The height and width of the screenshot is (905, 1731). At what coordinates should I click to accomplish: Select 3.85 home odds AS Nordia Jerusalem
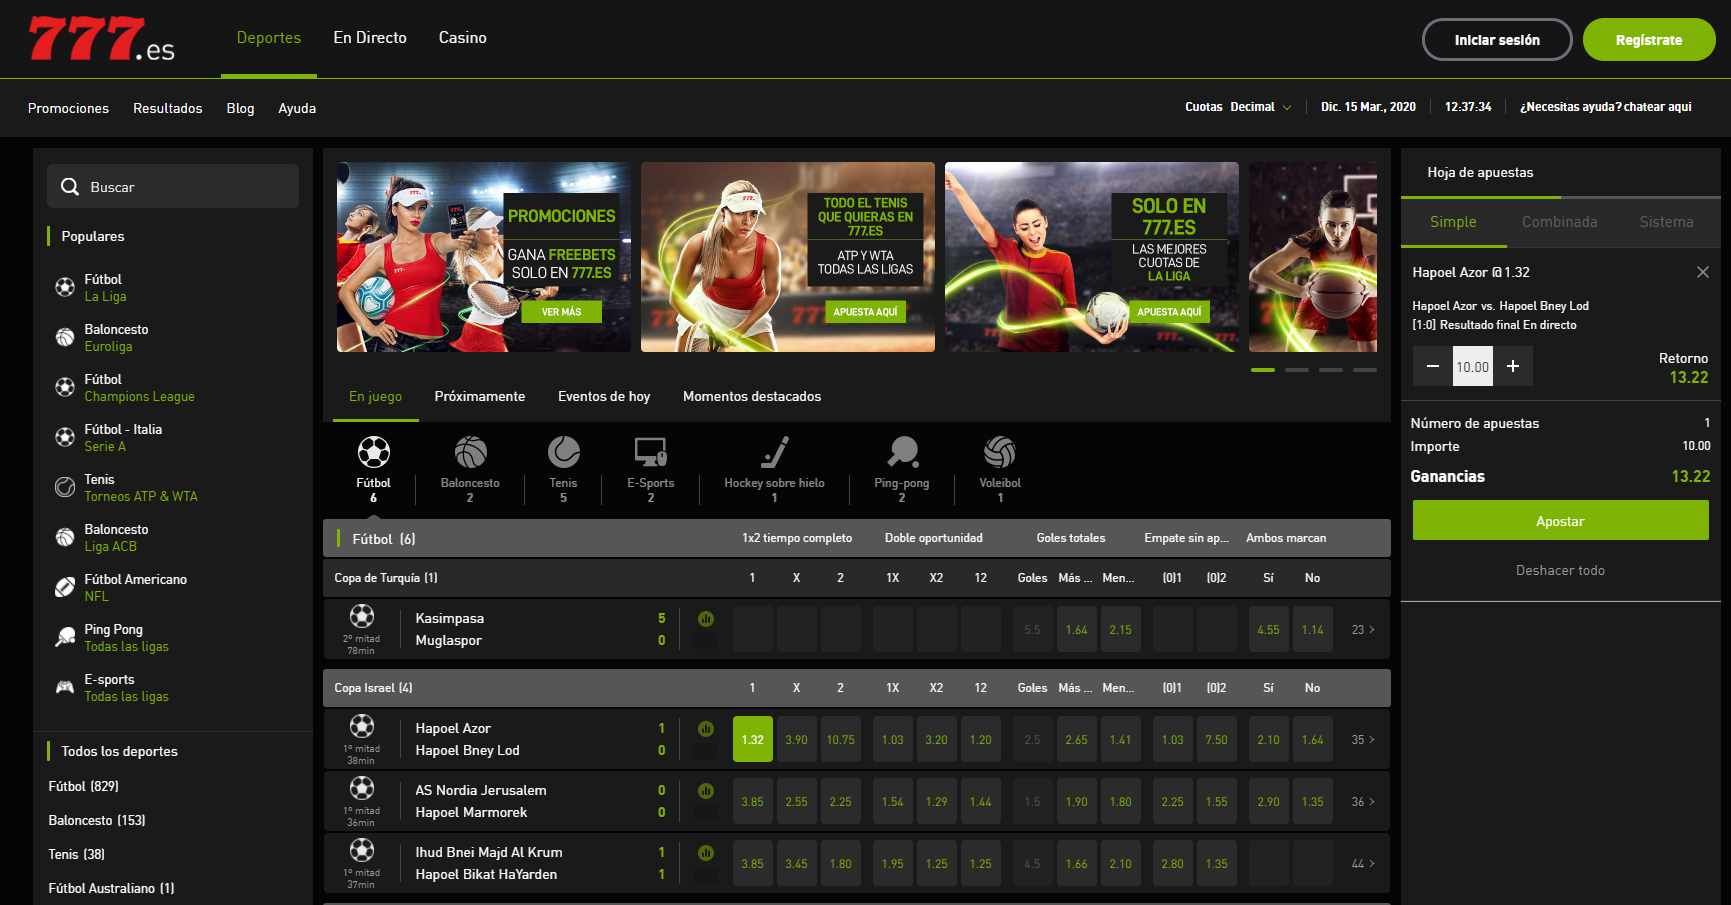[x=753, y=802]
